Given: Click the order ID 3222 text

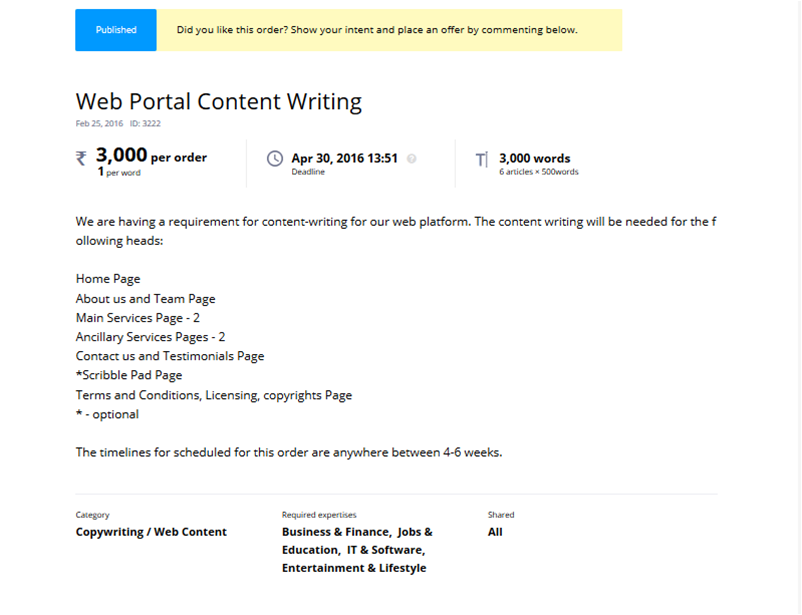Looking at the screenshot, I should click(145, 124).
